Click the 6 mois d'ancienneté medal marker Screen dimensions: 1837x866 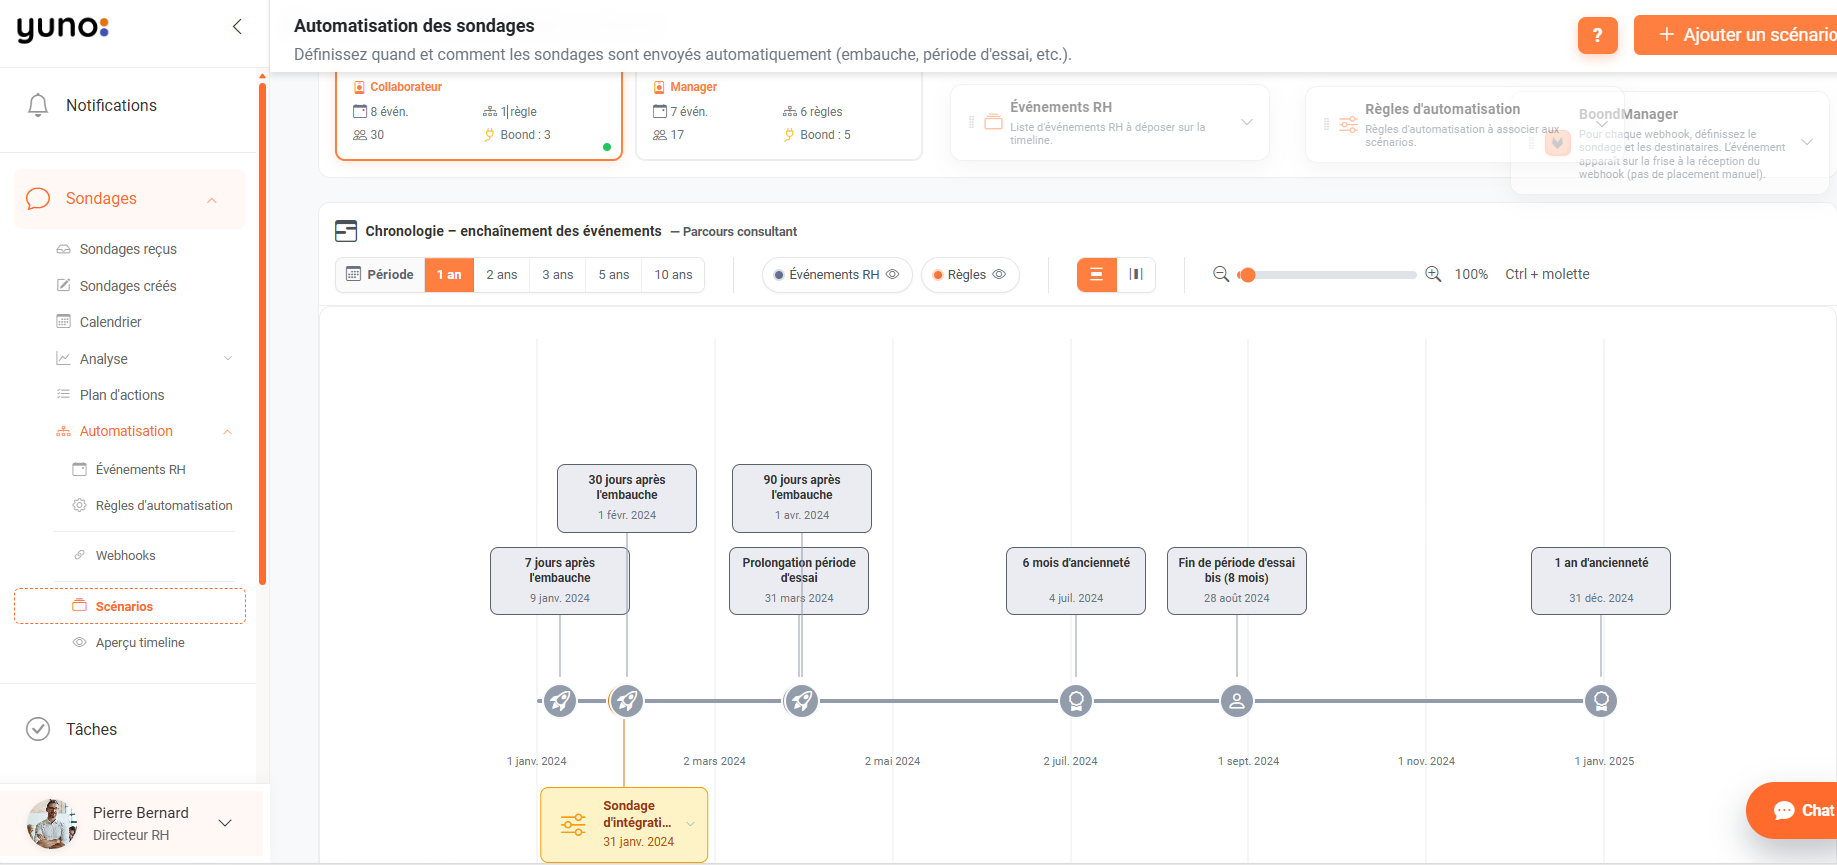(1076, 701)
